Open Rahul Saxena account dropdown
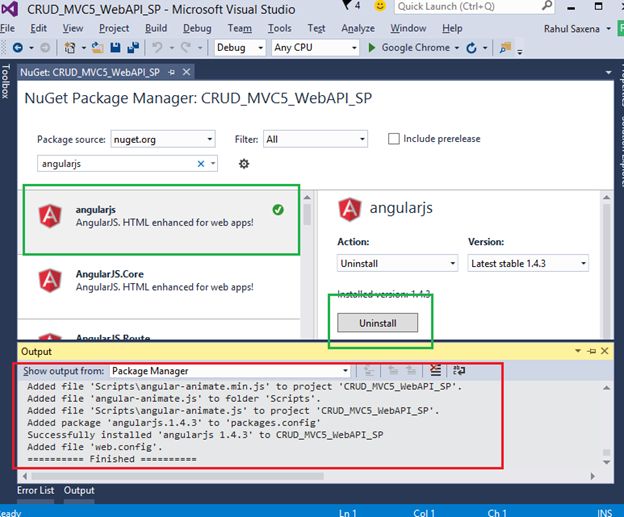This screenshot has height=517, width=624. 577,29
